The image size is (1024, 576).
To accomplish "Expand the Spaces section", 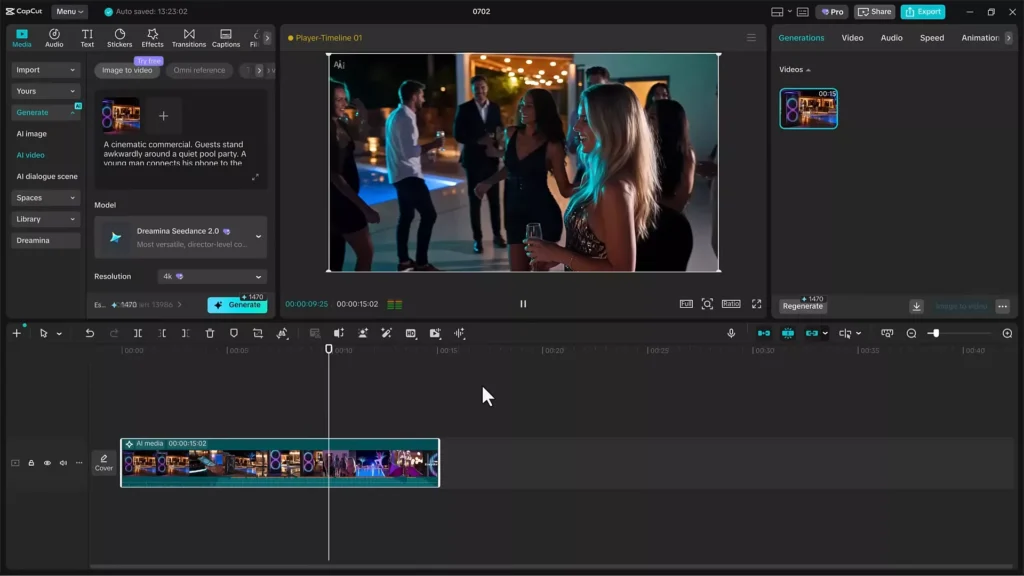I will click(45, 198).
